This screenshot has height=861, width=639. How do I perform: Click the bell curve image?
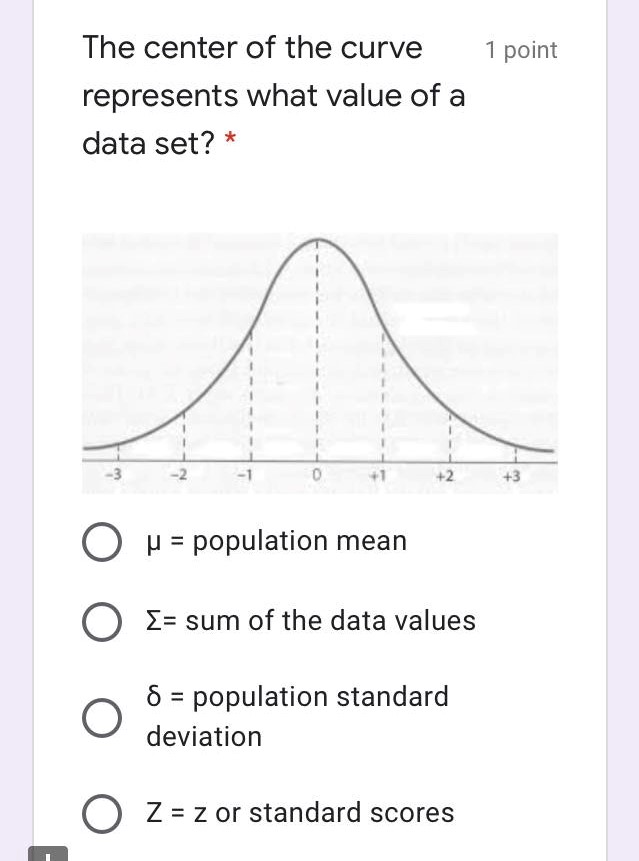(x=320, y=363)
